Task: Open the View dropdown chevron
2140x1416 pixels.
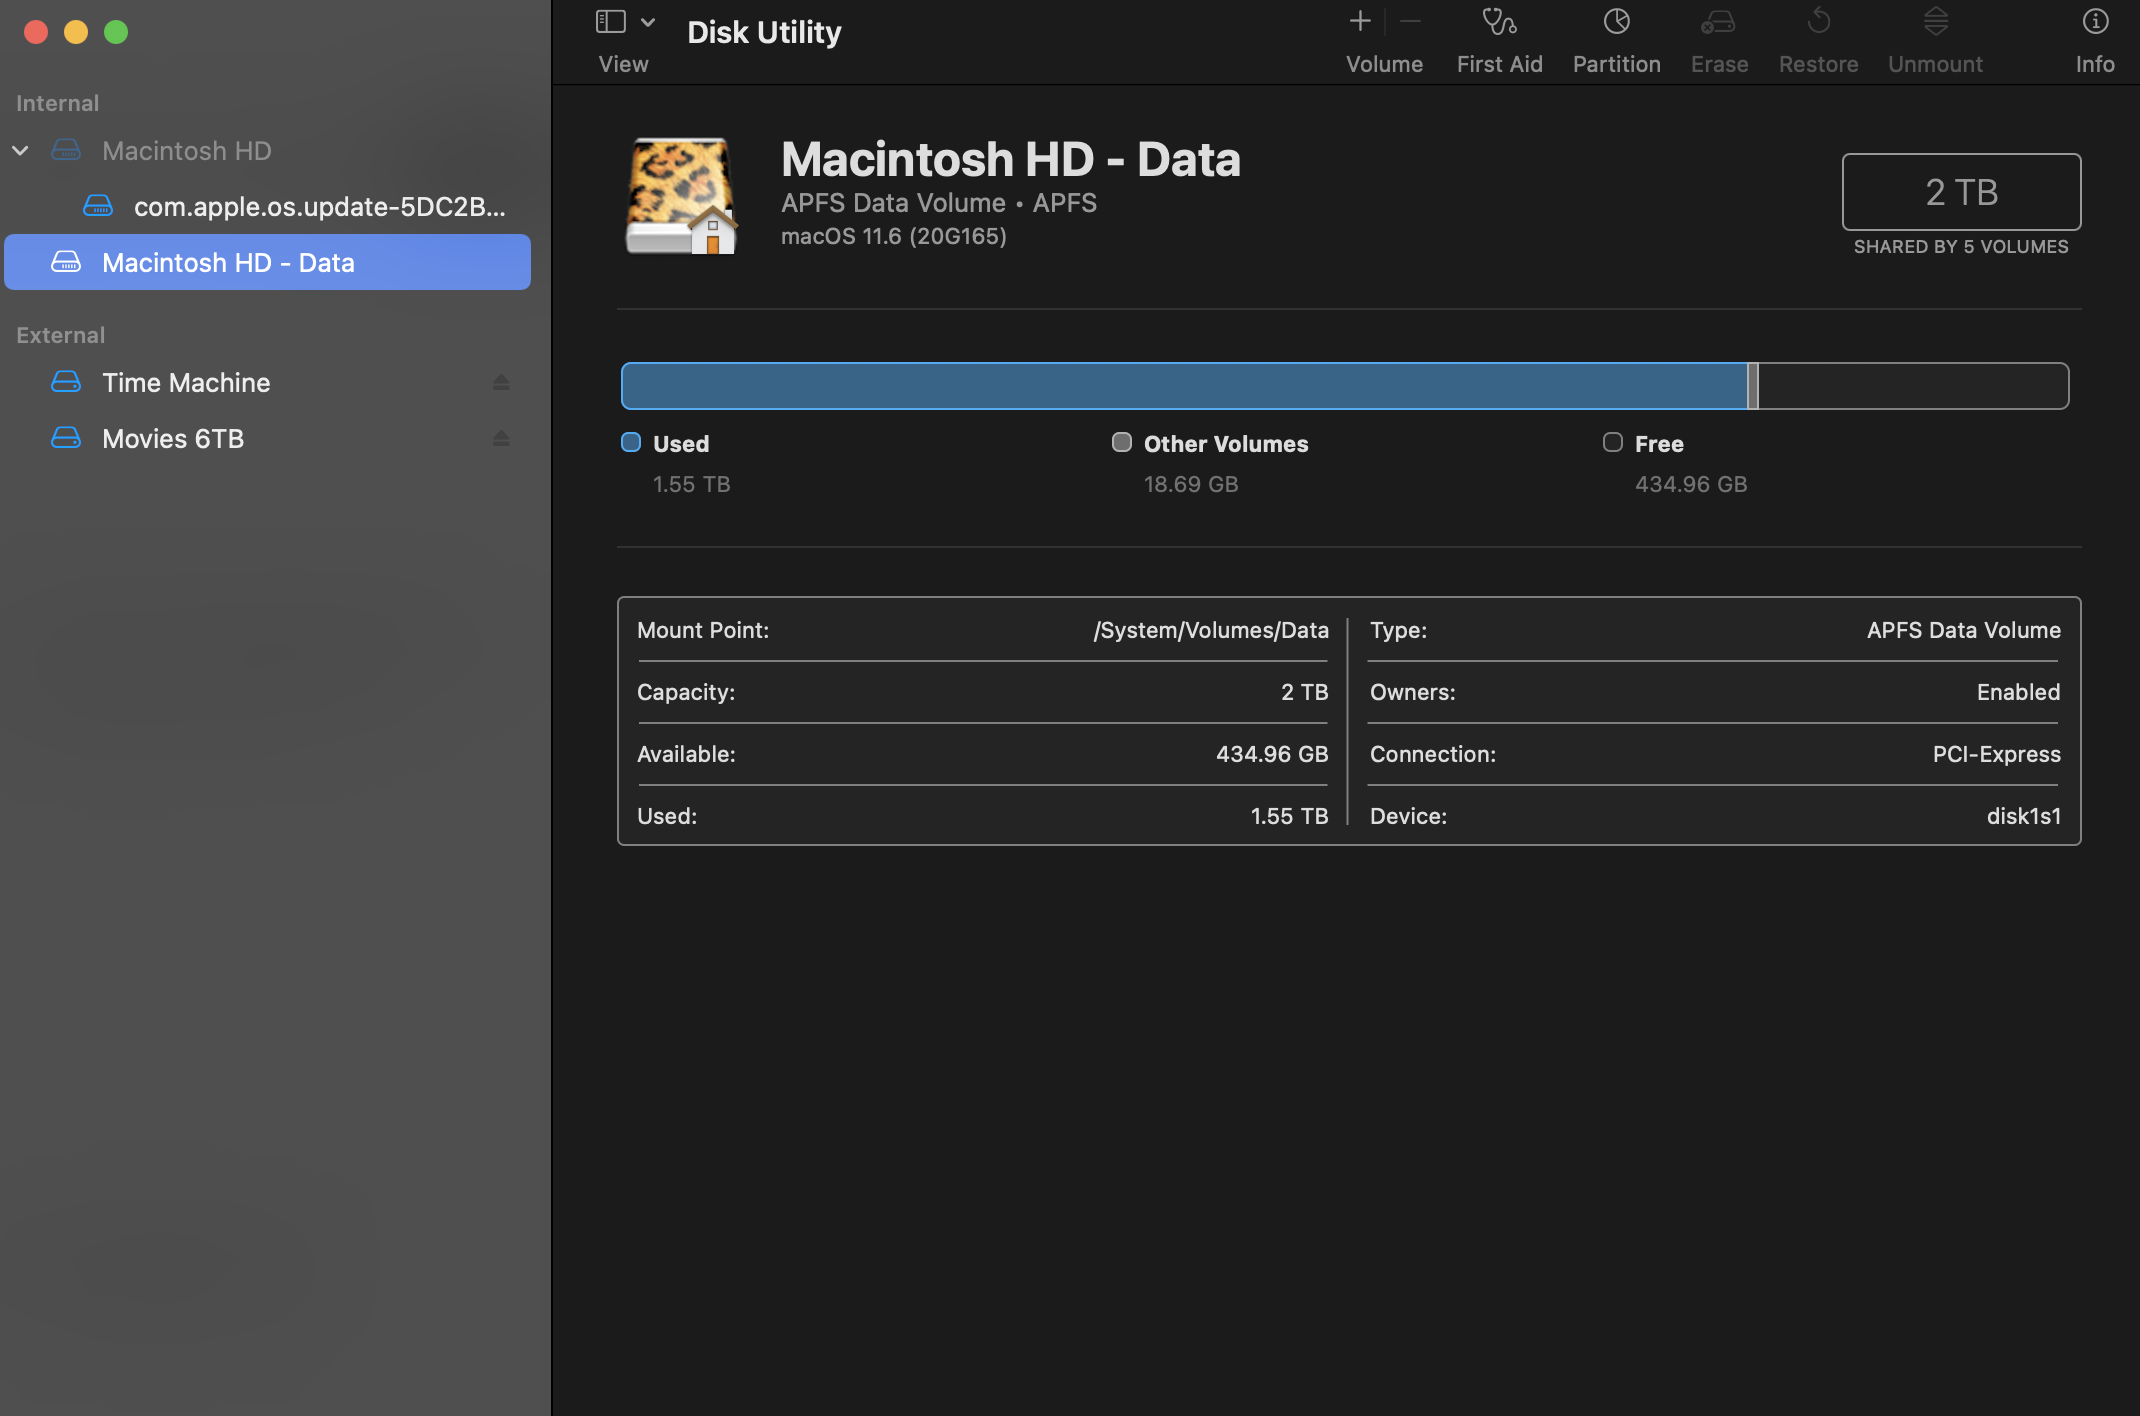Action: point(648,22)
